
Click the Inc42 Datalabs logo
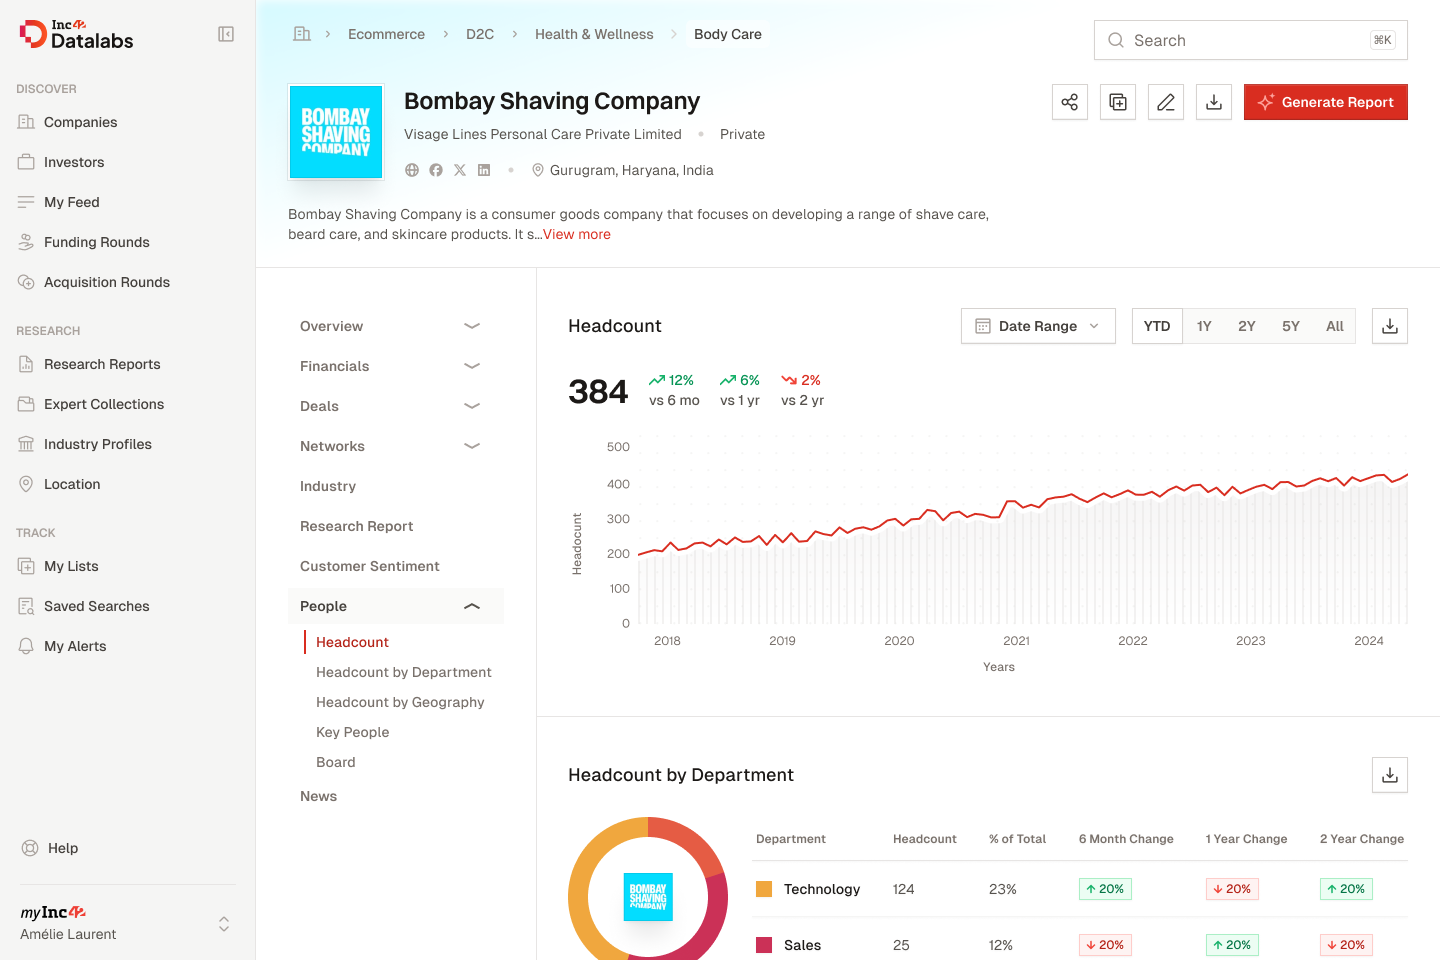click(x=76, y=34)
